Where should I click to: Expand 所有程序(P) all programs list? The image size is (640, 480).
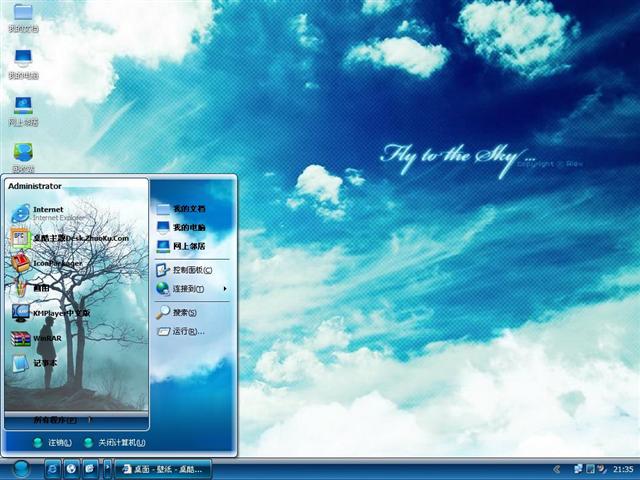pyautogui.click(x=61, y=420)
